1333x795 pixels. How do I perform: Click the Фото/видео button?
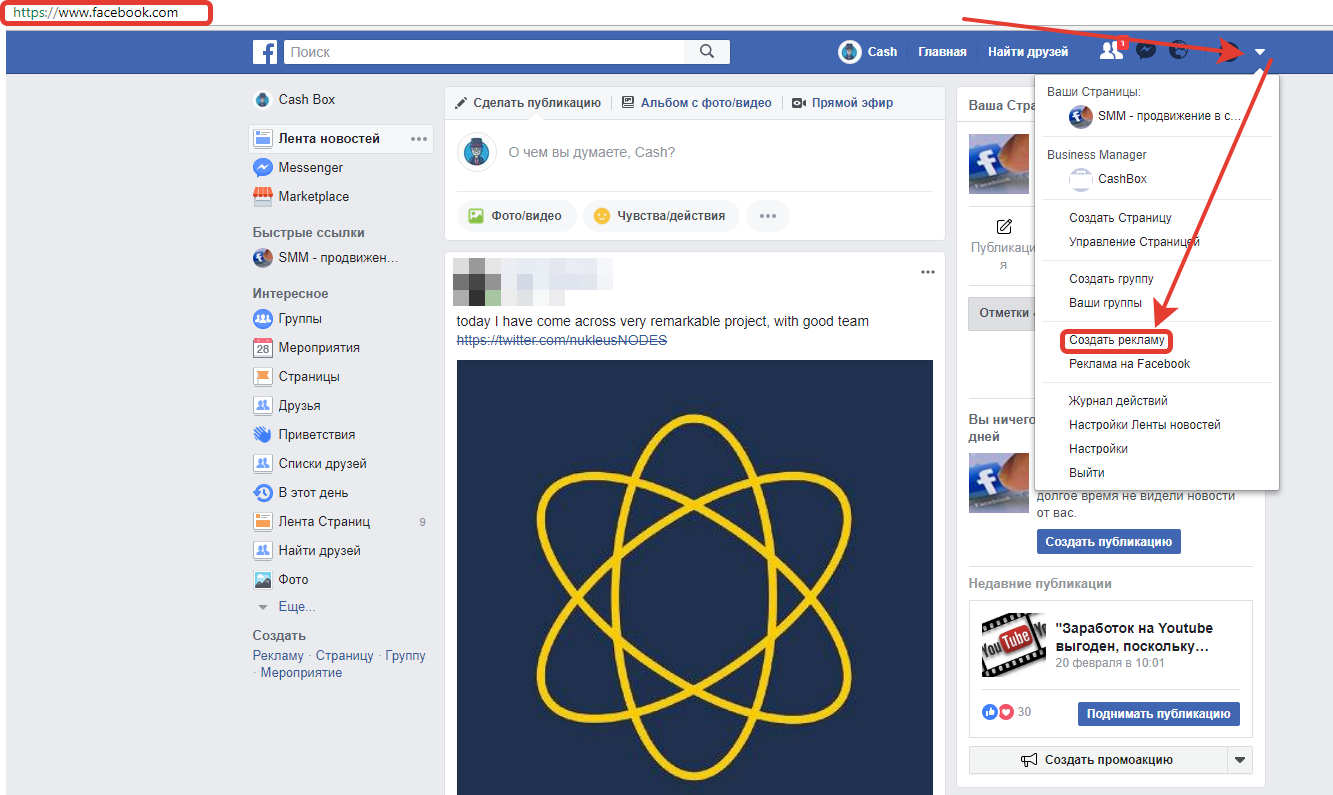[x=517, y=216]
